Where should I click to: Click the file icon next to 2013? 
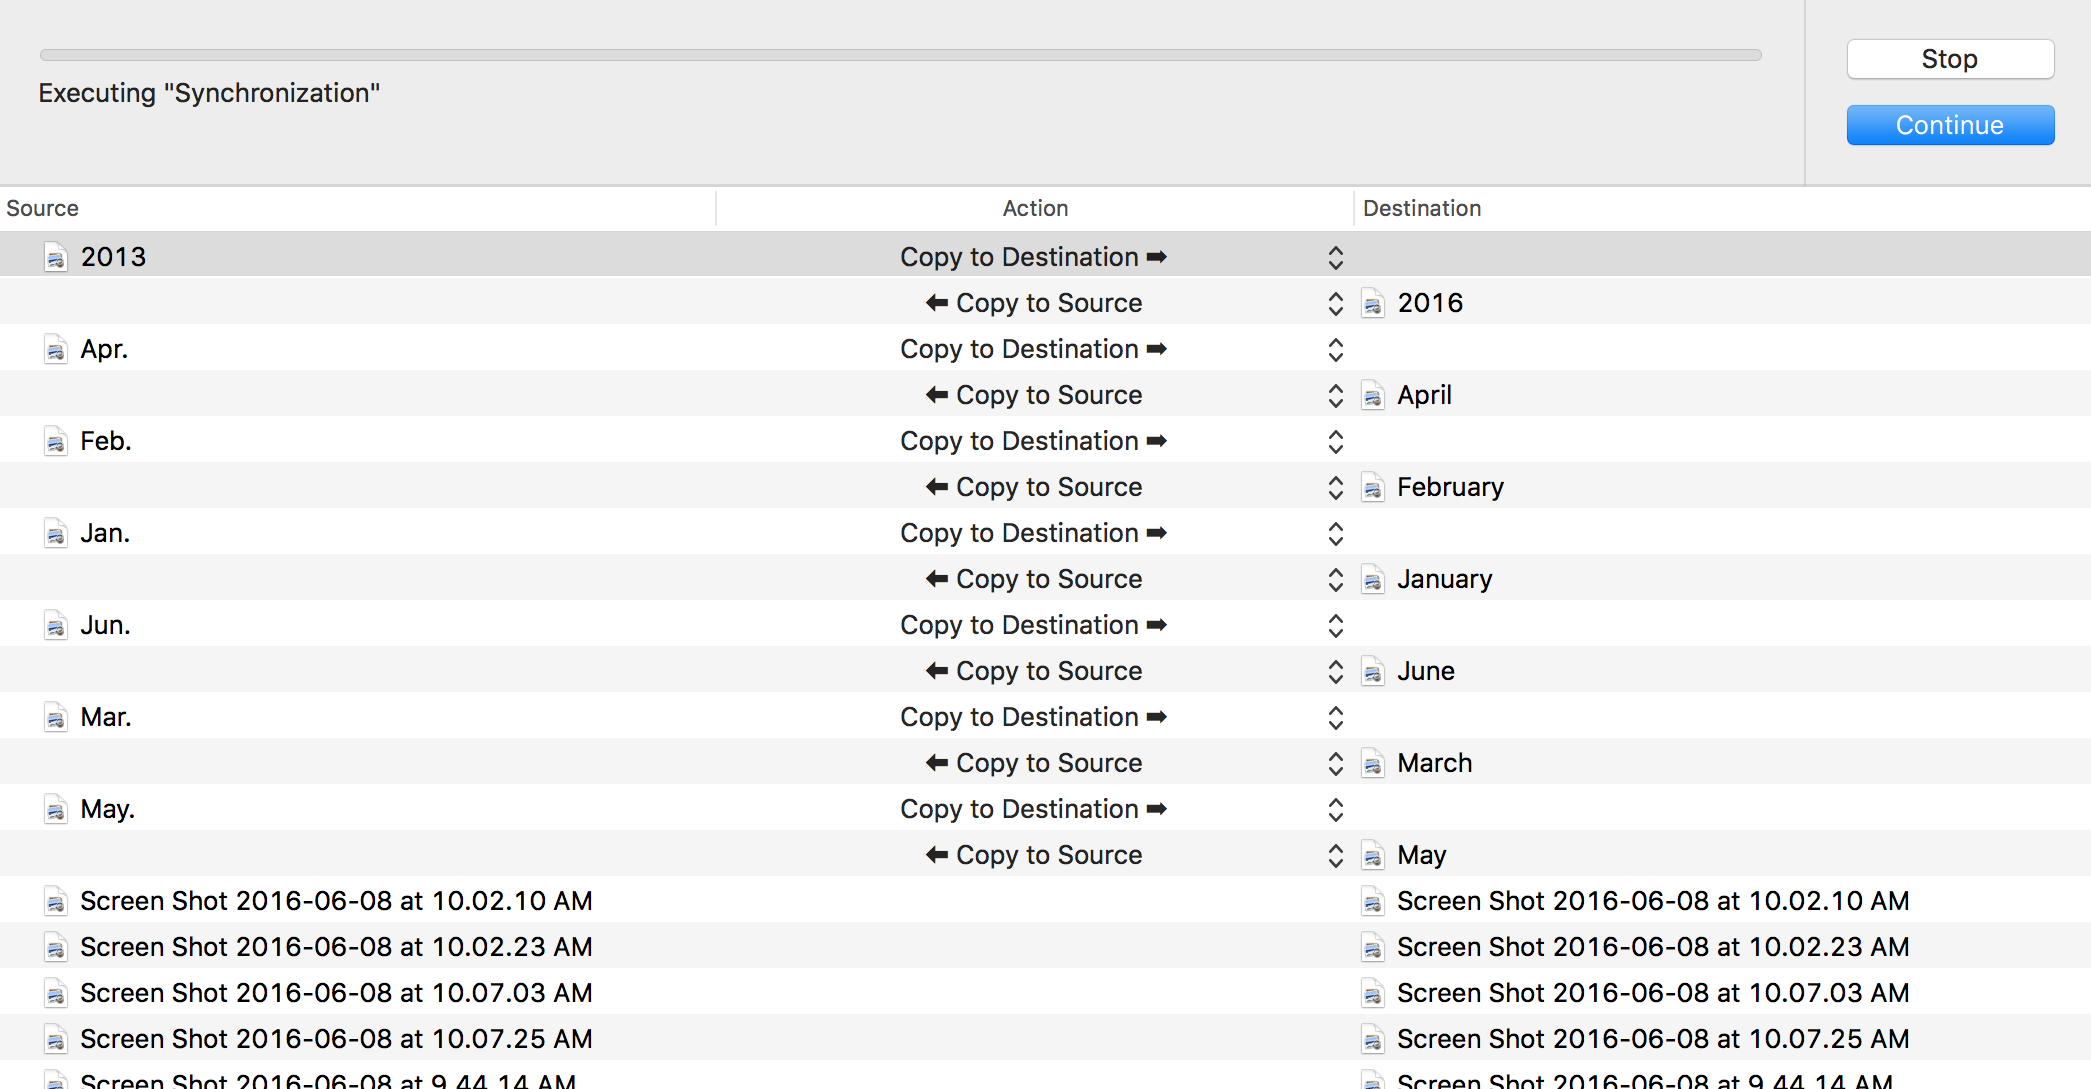[56, 257]
